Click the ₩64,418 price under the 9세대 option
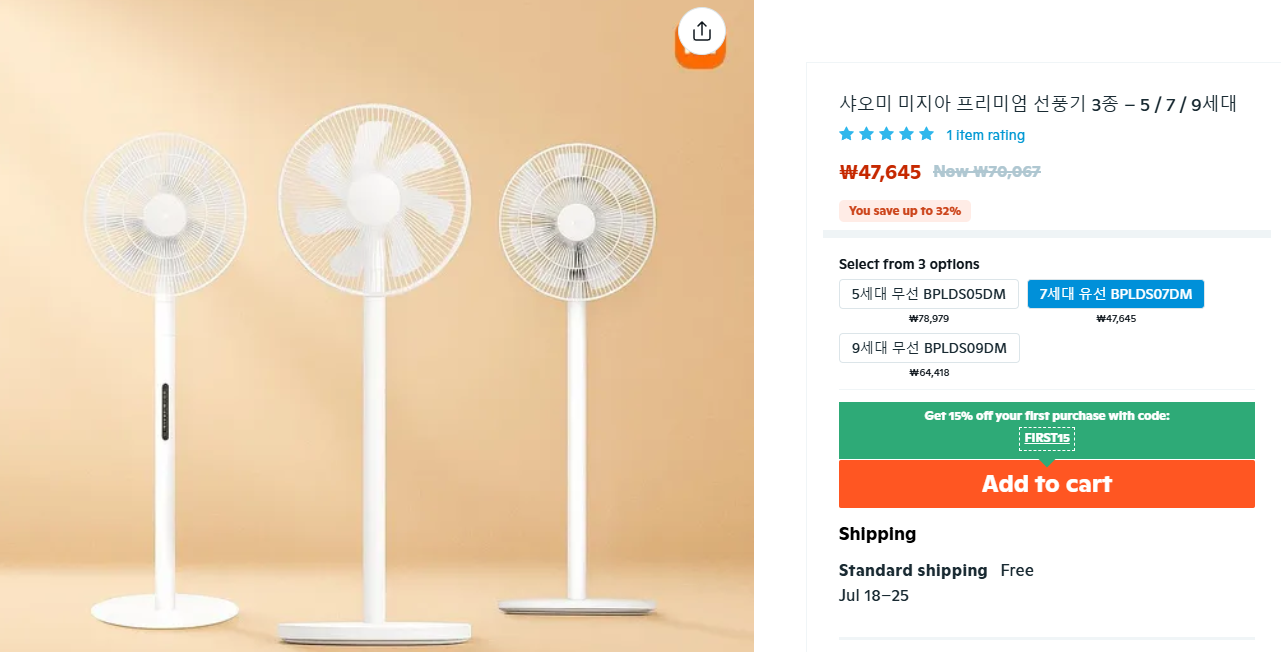The height and width of the screenshot is (652, 1281). [x=929, y=373]
